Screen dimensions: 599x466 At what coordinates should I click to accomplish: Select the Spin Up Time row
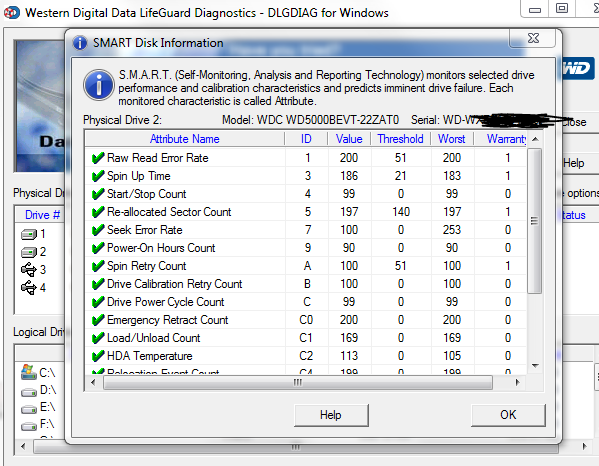coord(306,176)
